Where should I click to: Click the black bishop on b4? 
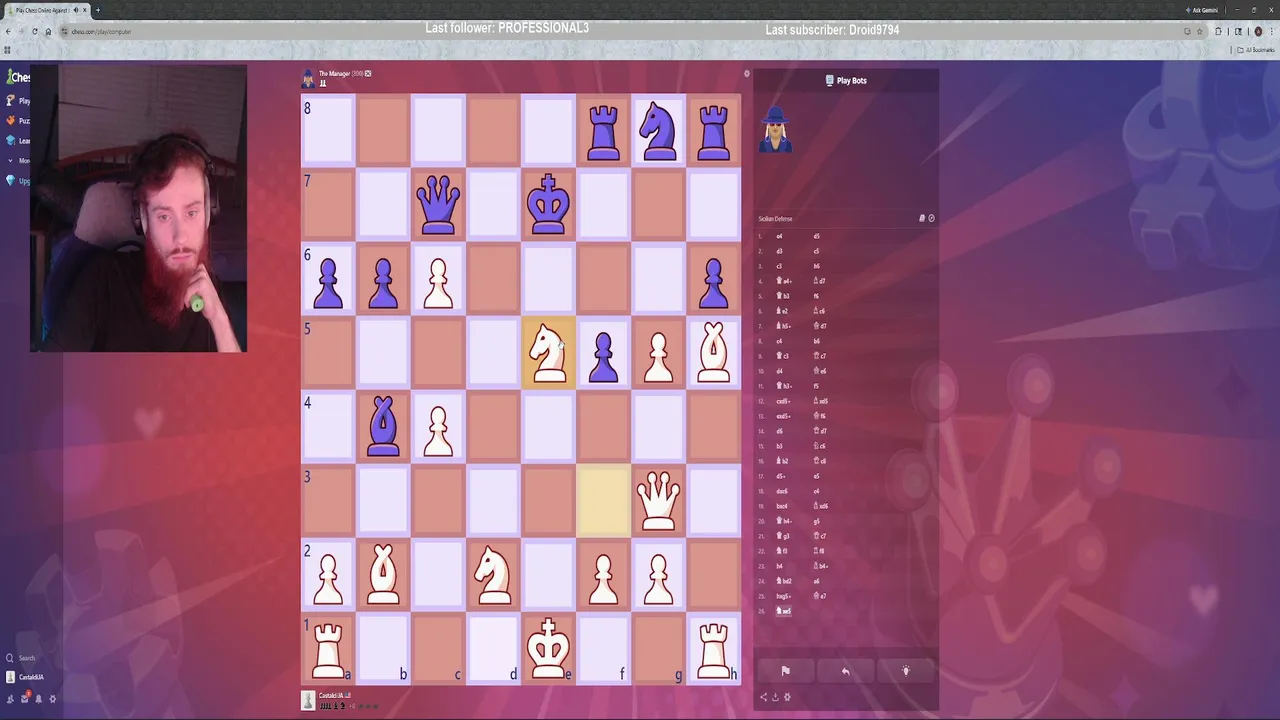click(x=383, y=427)
